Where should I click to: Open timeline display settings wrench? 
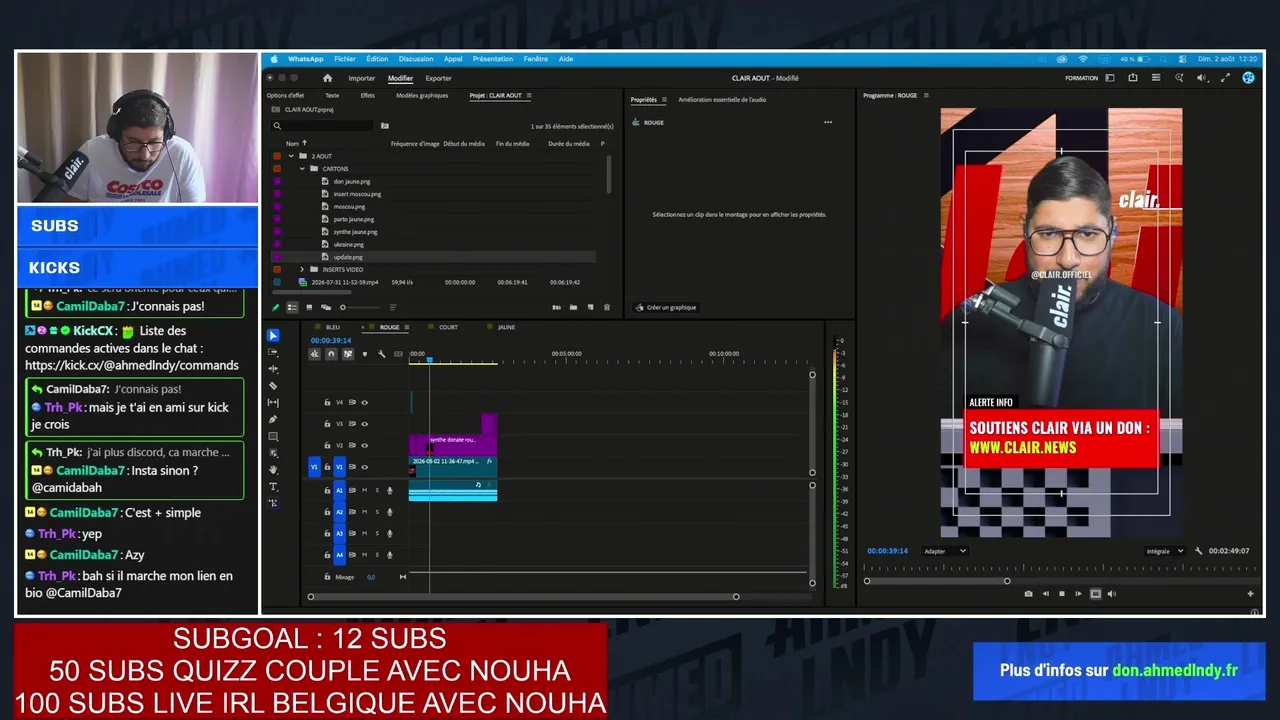click(x=381, y=354)
